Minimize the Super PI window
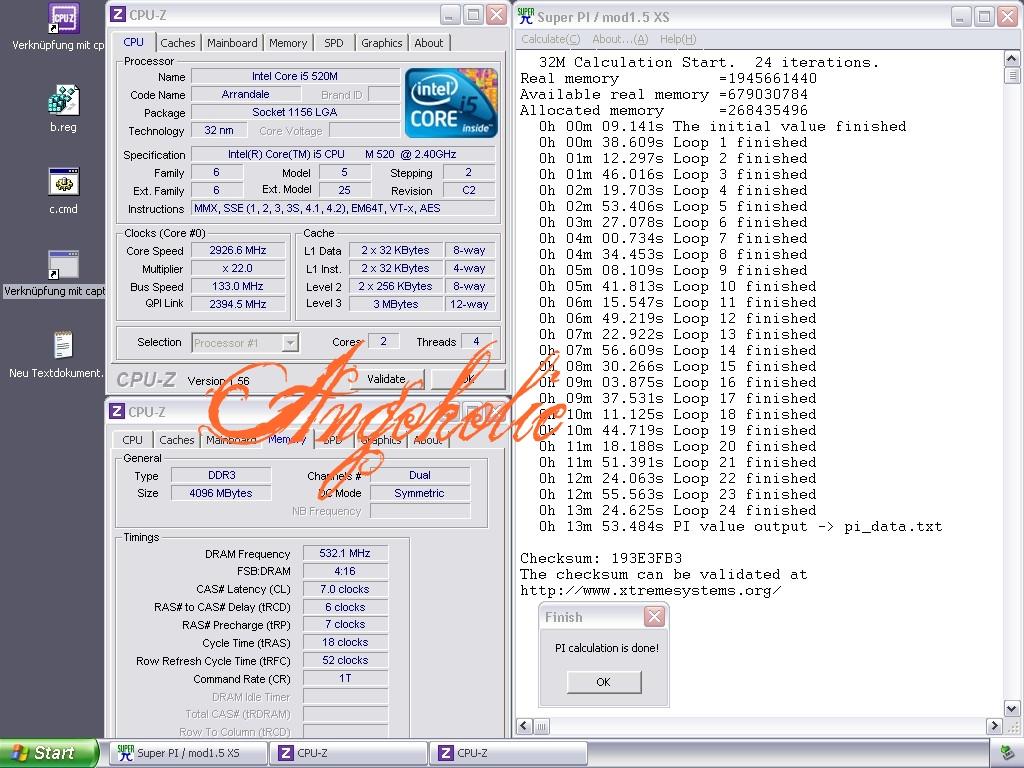This screenshot has height=768, width=1024. tap(960, 16)
